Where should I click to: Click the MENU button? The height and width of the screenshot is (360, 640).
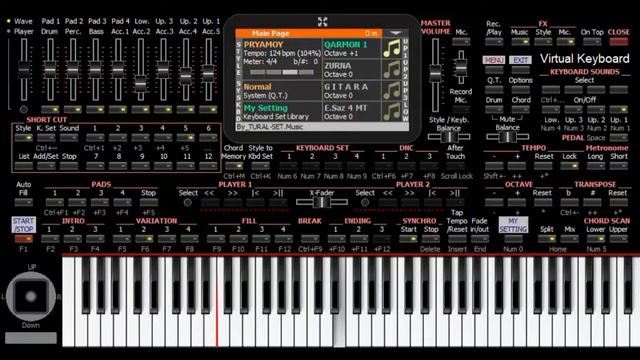tap(494, 60)
